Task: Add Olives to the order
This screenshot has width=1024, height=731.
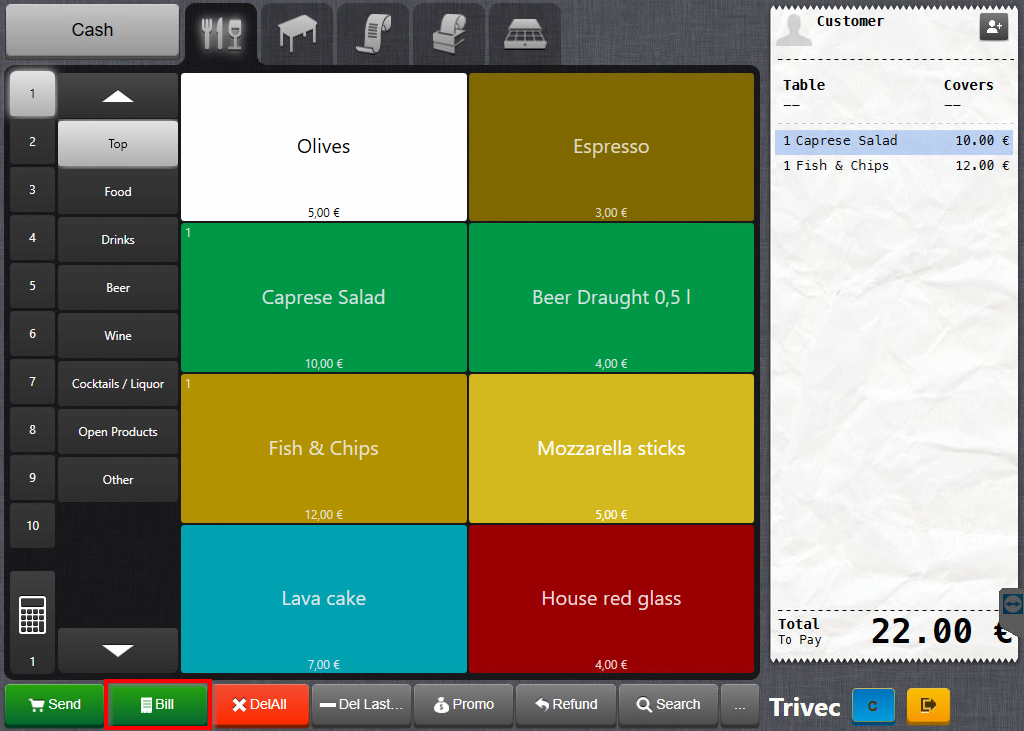Action: pyautogui.click(x=324, y=147)
